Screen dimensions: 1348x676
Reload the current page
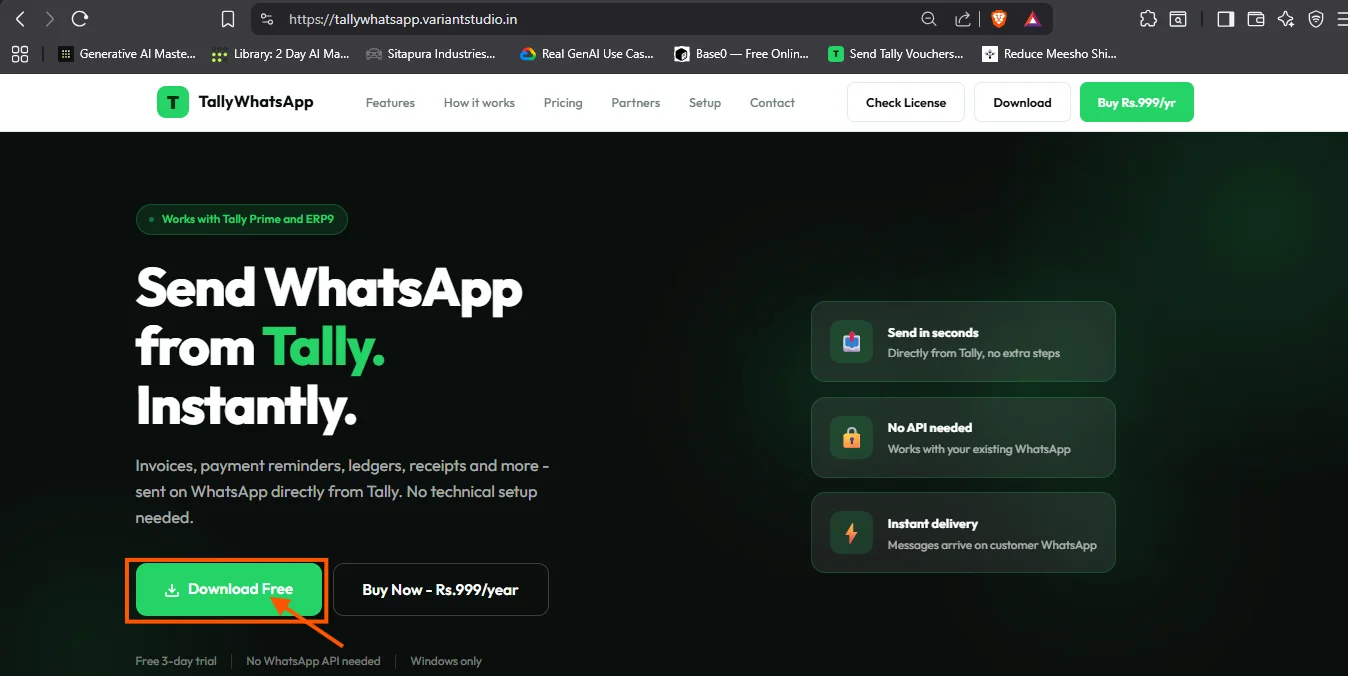(x=80, y=19)
